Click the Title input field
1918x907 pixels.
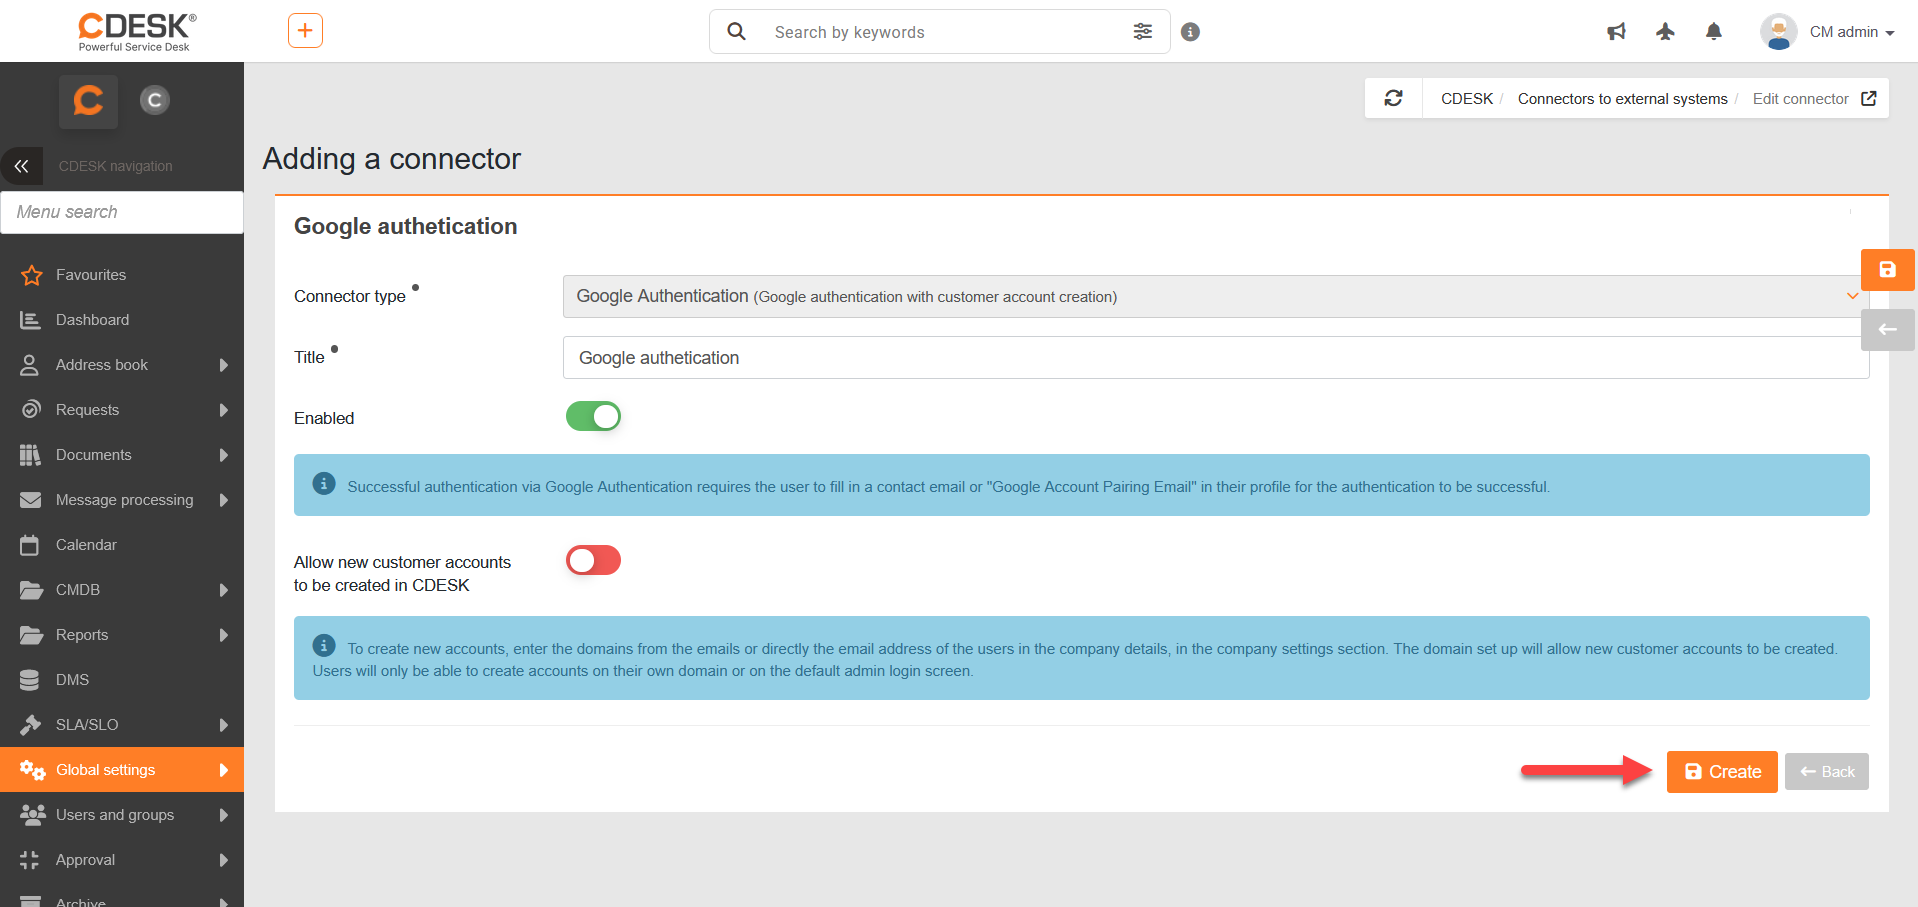click(x=1216, y=357)
